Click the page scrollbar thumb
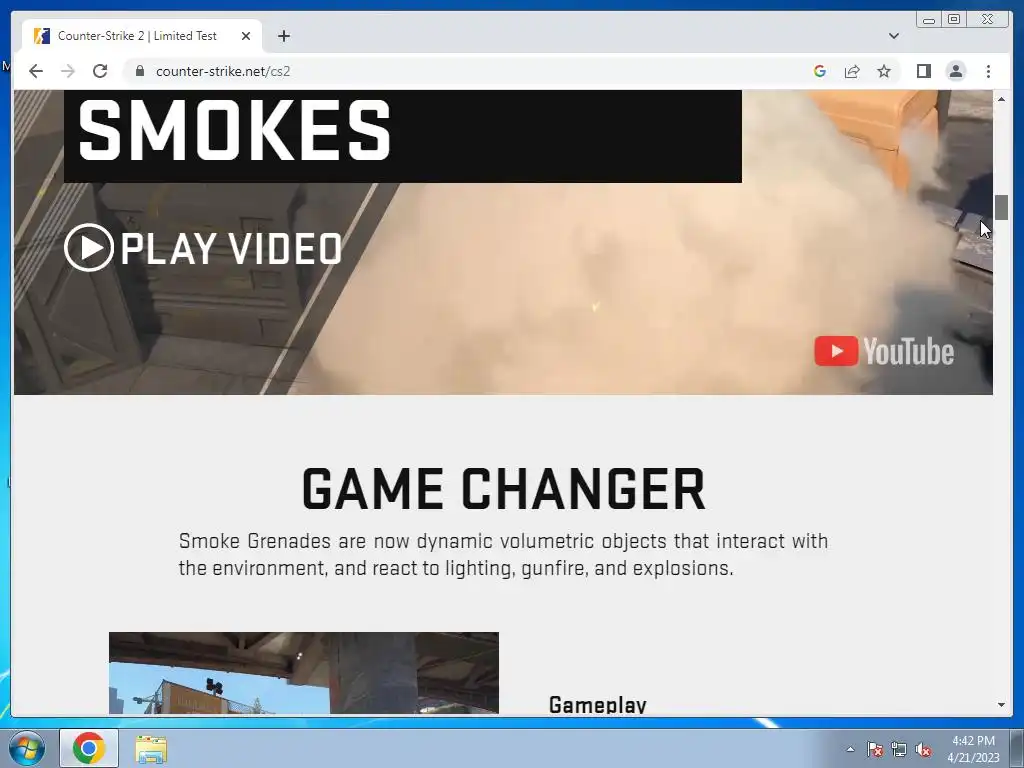The height and width of the screenshot is (768, 1024). click(1001, 208)
